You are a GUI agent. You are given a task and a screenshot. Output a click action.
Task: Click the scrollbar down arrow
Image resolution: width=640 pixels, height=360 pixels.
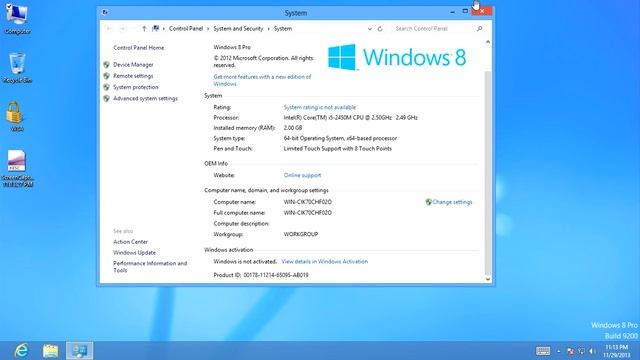[x=488, y=279]
